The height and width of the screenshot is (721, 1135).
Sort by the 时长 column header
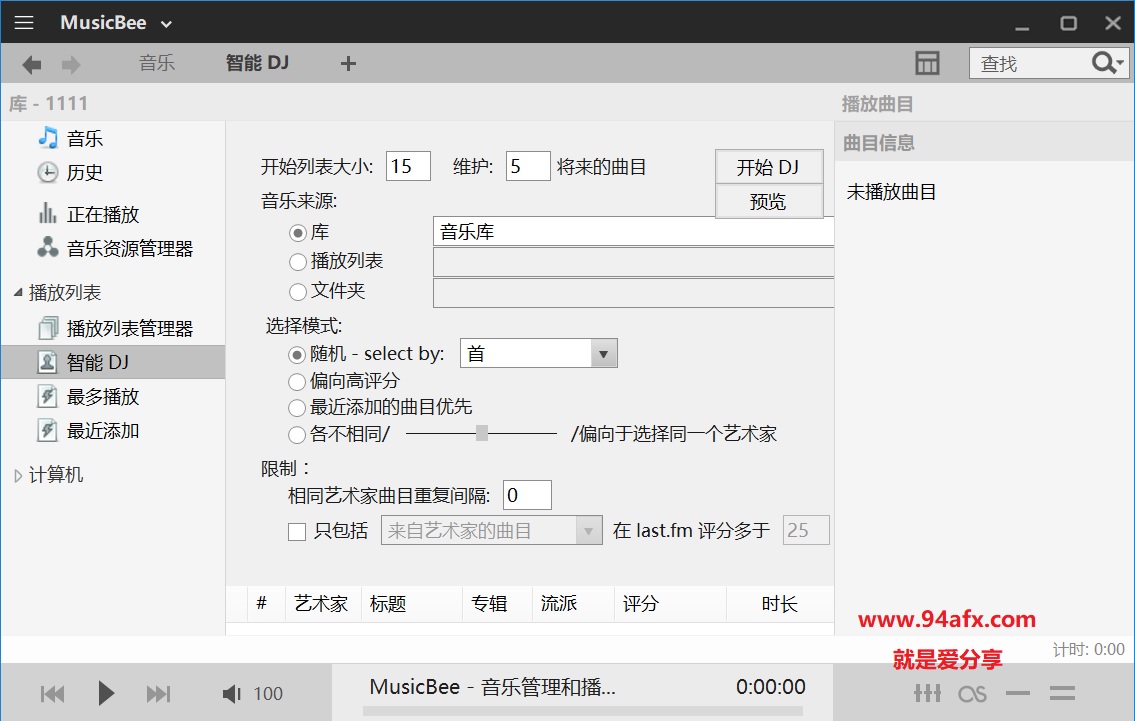[x=780, y=604]
